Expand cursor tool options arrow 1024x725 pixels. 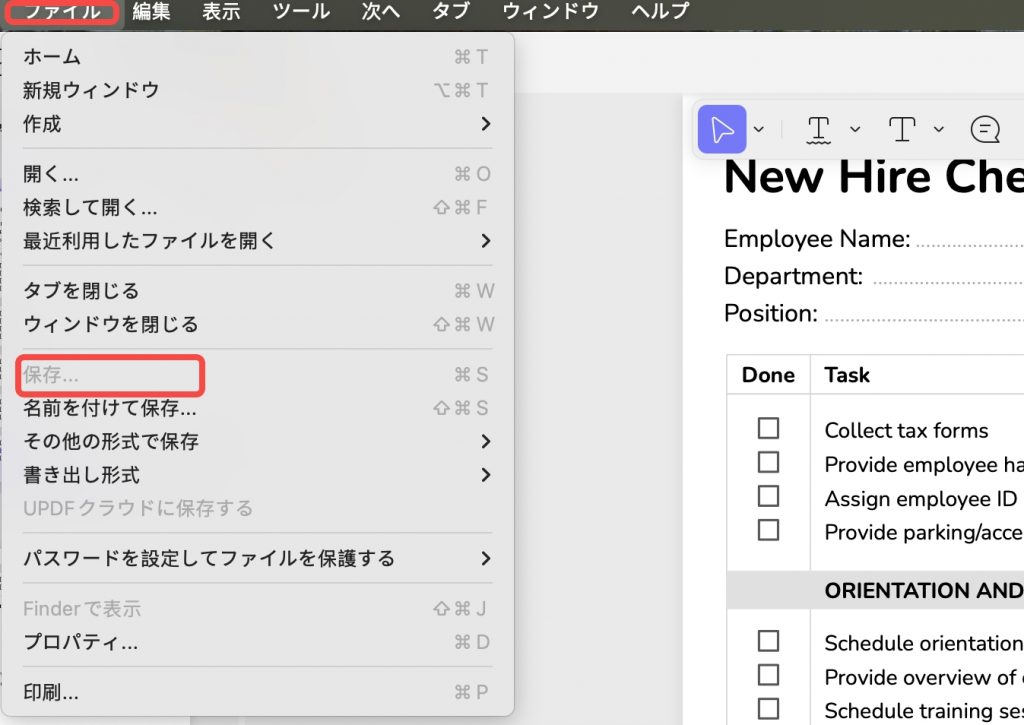pyautogui.click(x=758, y=129)
